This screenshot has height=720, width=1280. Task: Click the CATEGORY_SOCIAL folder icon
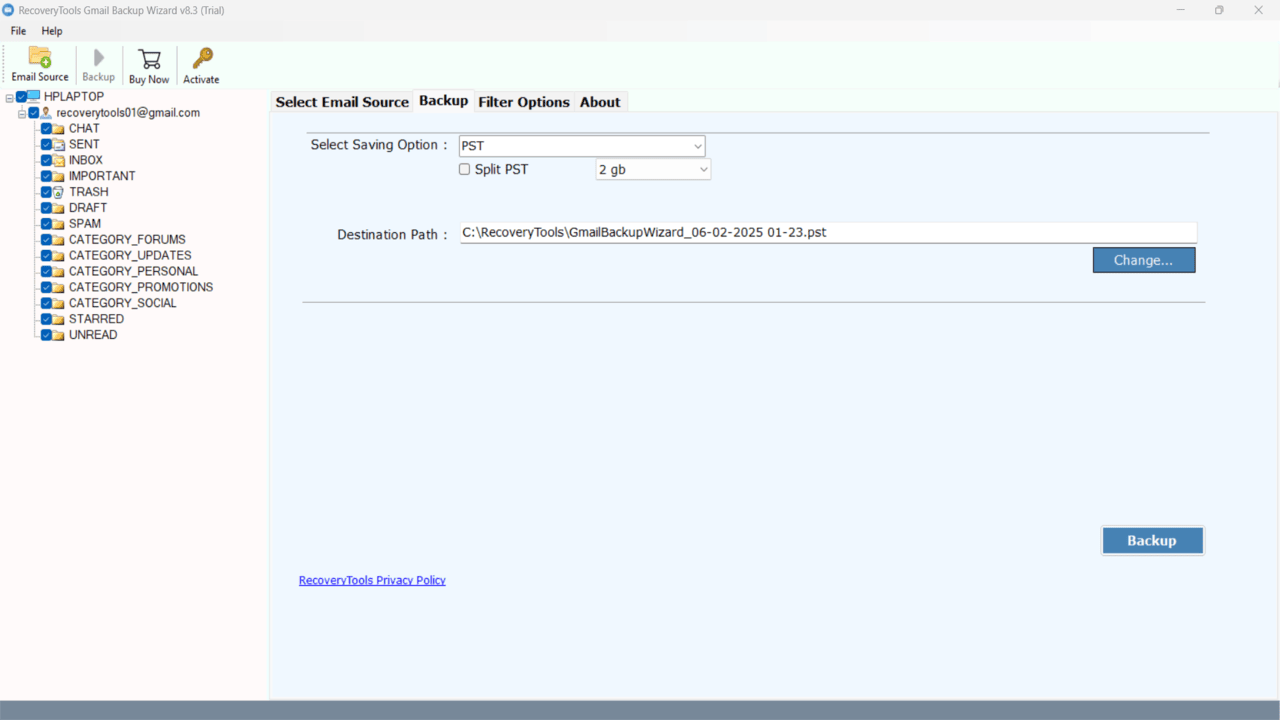[59, 304]
